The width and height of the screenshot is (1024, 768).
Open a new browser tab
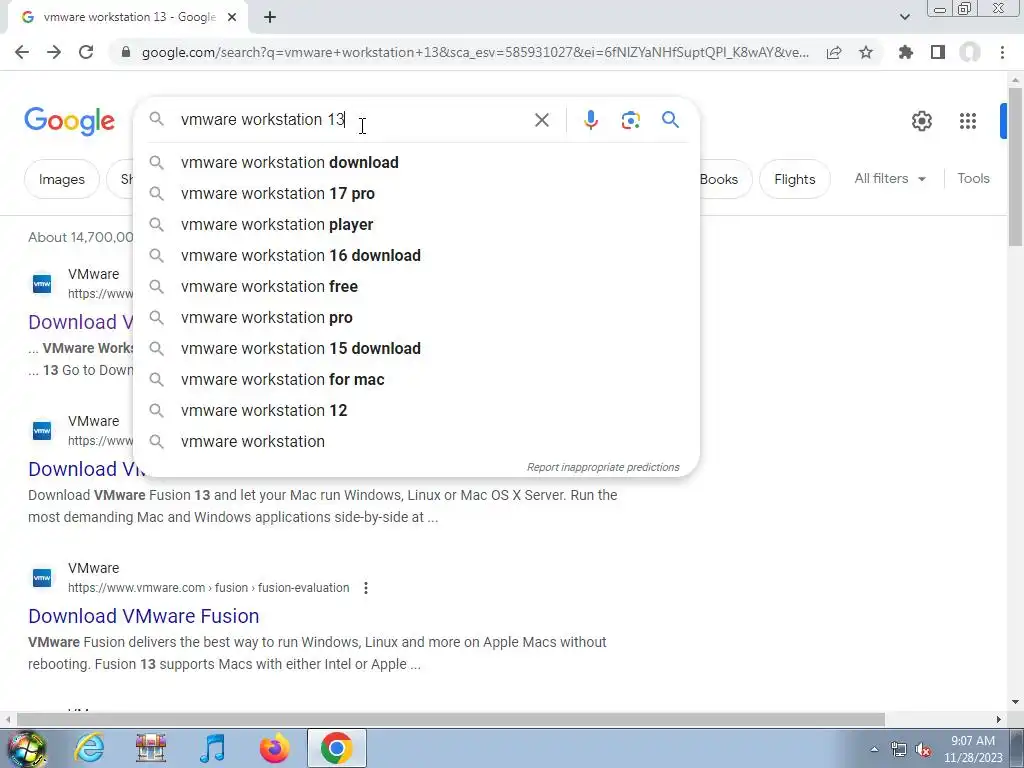[x=270, y=18]
